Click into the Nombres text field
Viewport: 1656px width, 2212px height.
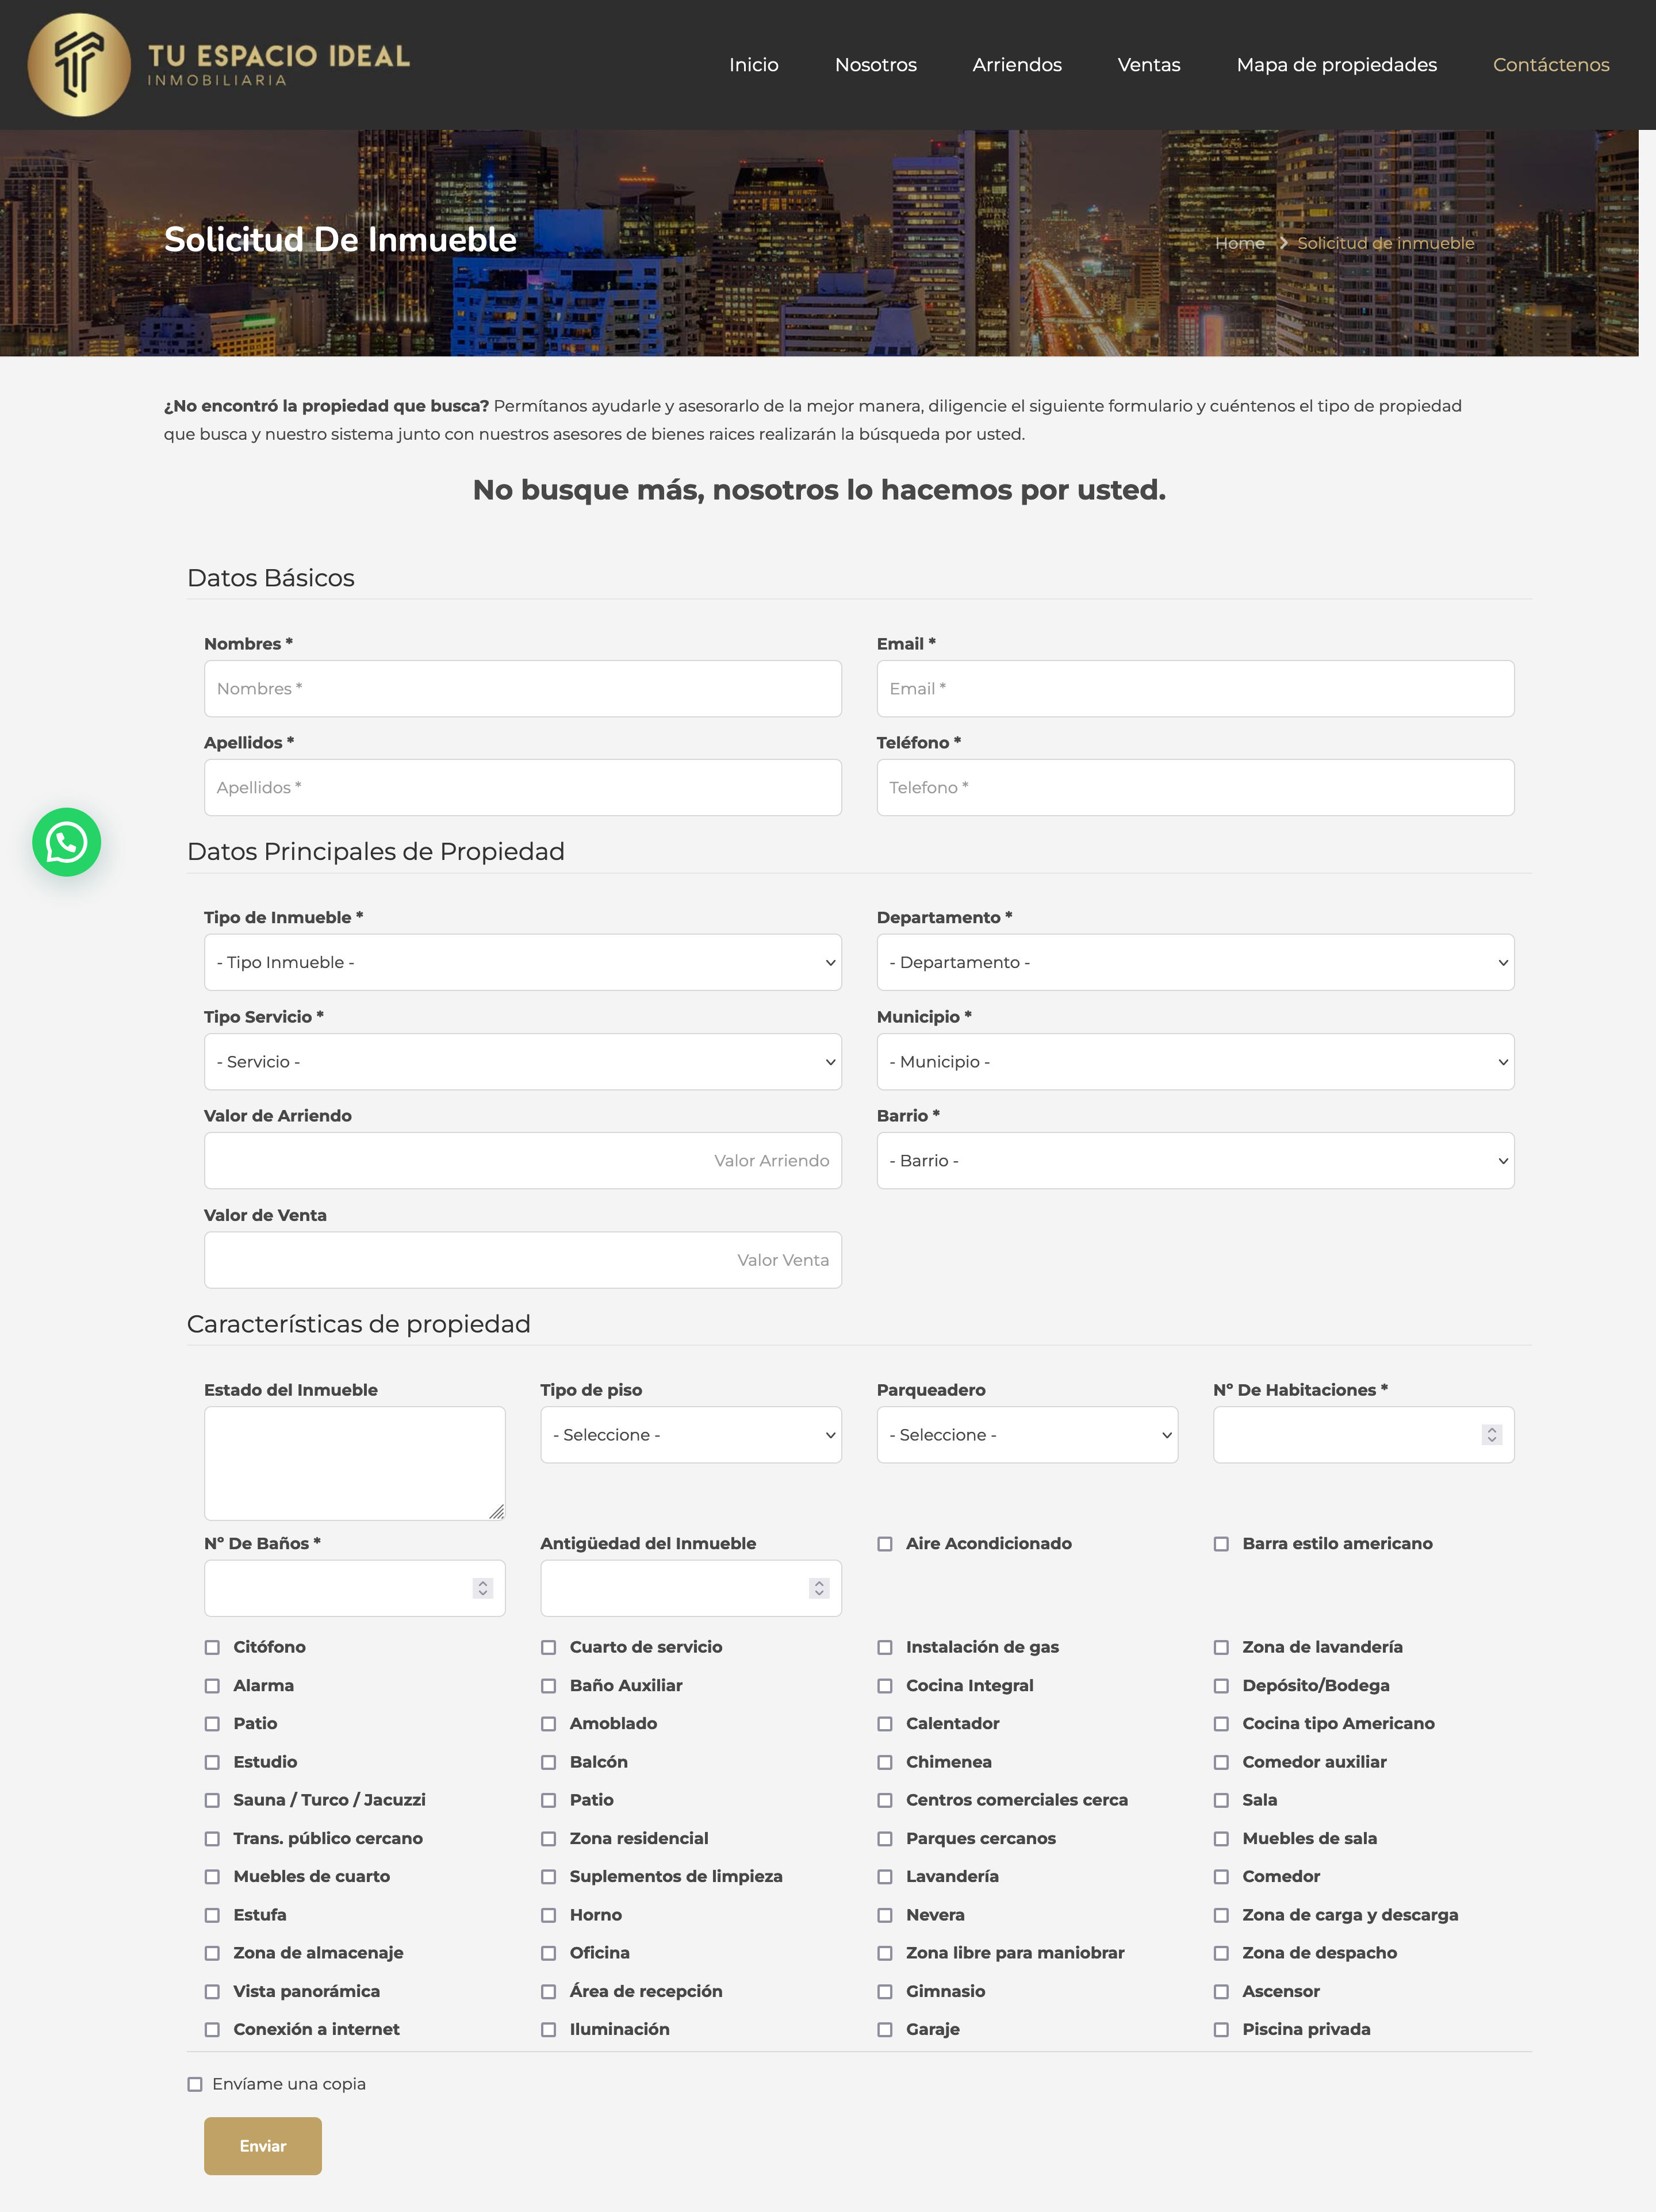[522, 689]
